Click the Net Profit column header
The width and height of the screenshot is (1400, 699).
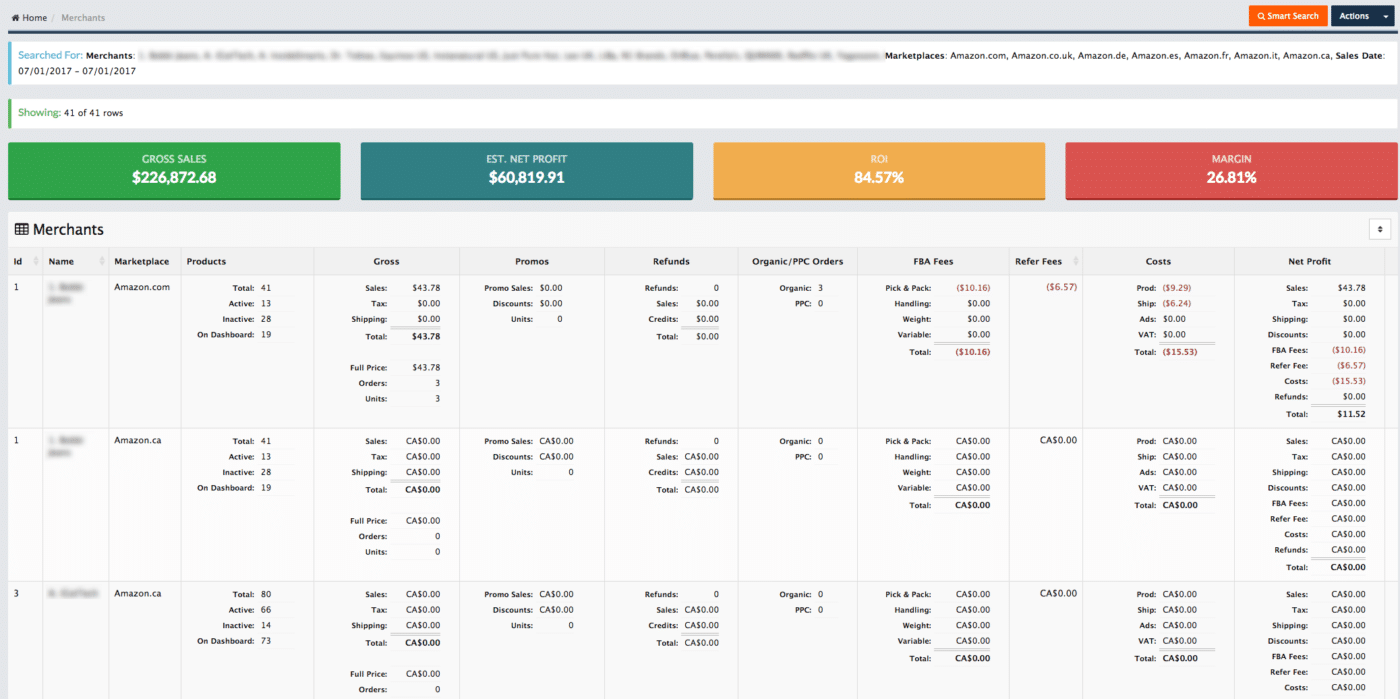(x=1309, y=261)
